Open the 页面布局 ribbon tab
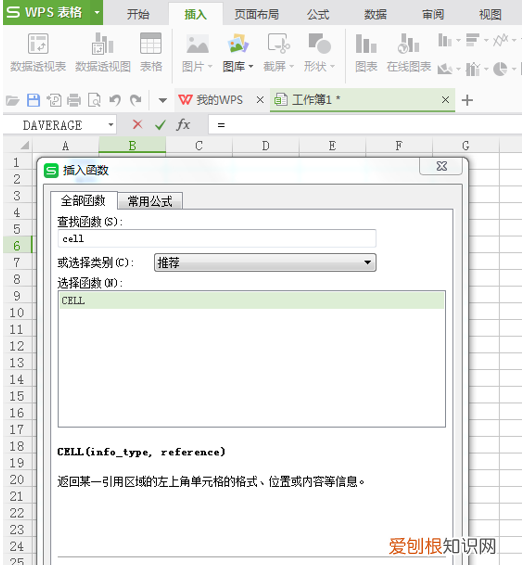Image resolution: width=522 pixels, height=565 pixels. click(256, 14)
